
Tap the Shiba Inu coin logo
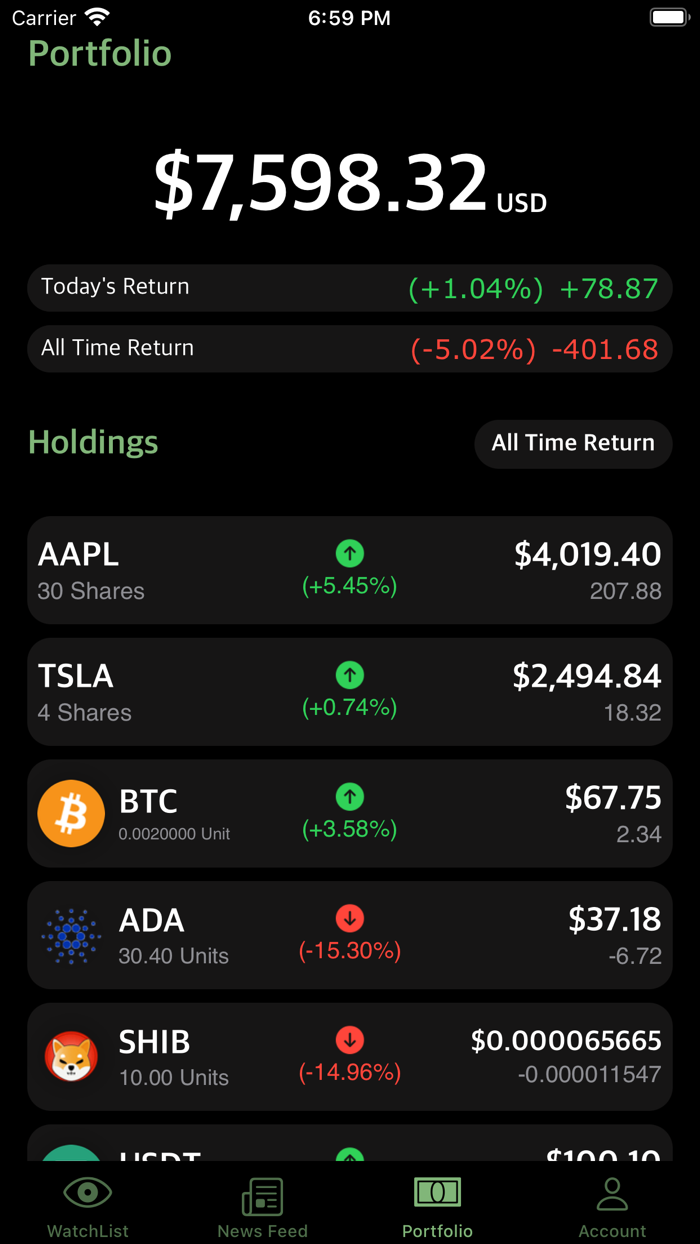click(x=71, y=1057)
